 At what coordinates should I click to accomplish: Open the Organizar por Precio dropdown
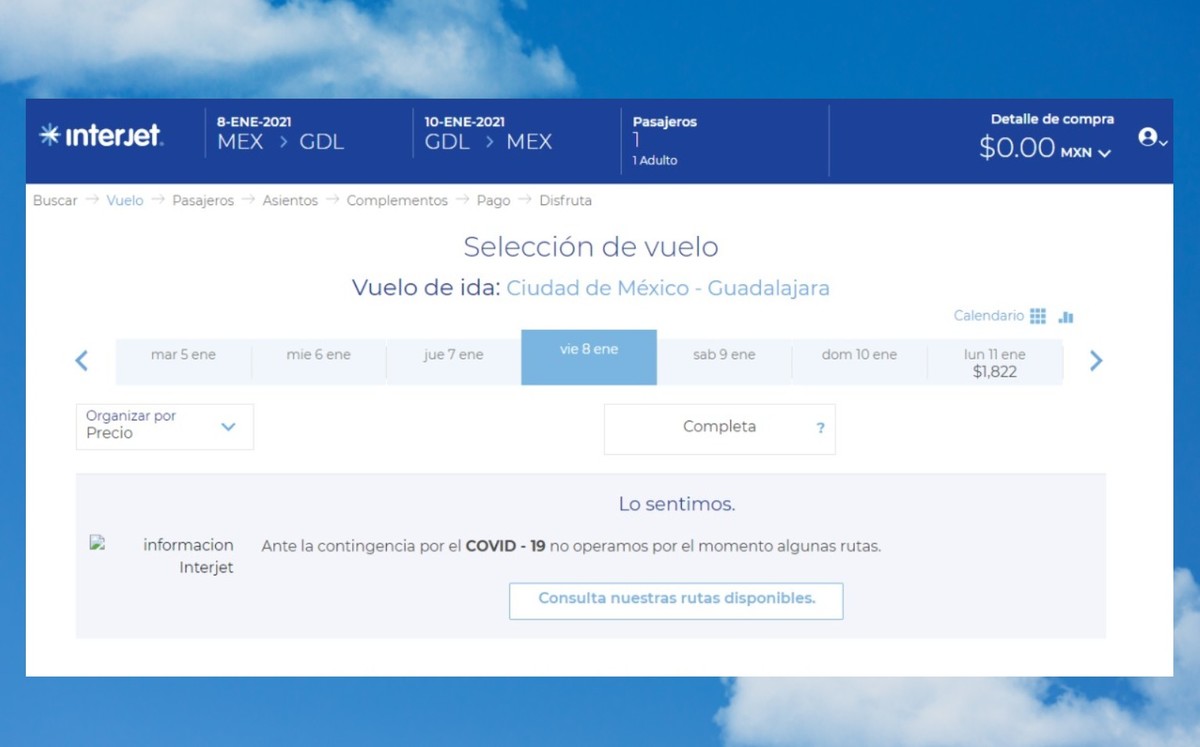click(165, 427)
